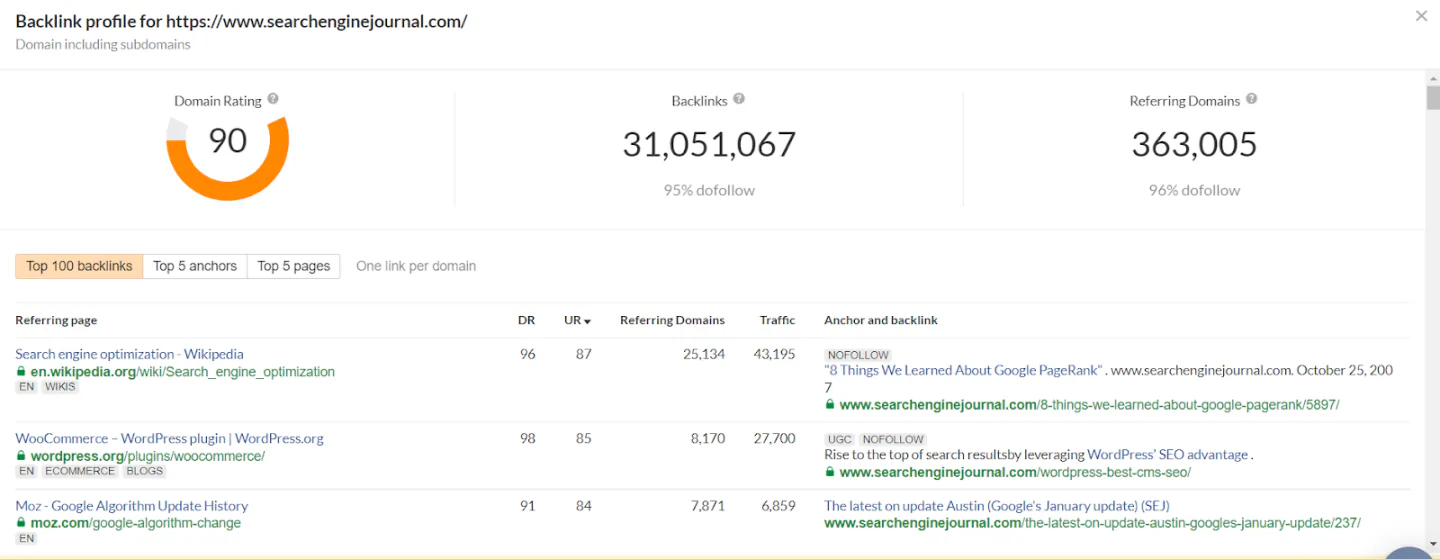This screenshot has width=1440, height=559.
Task: Sort by Traffic column header
Action: (x=777, y=320)
